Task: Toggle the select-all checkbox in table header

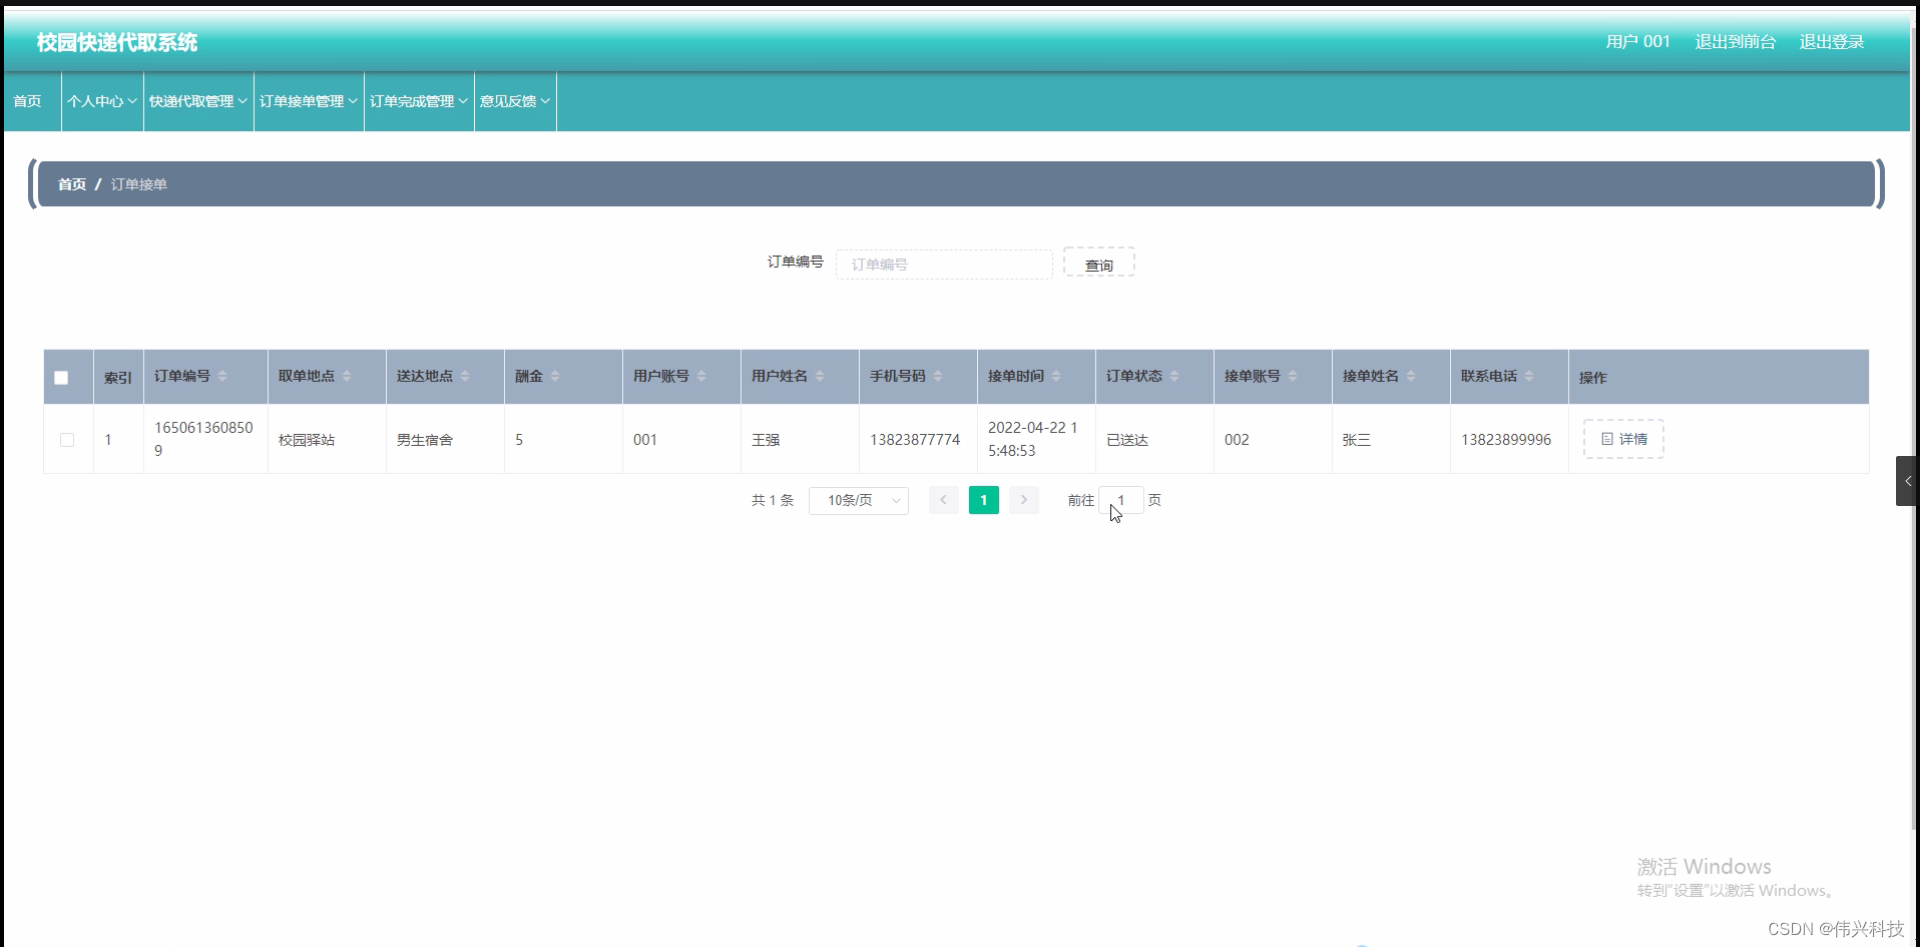Action: (x=61, y=377)
